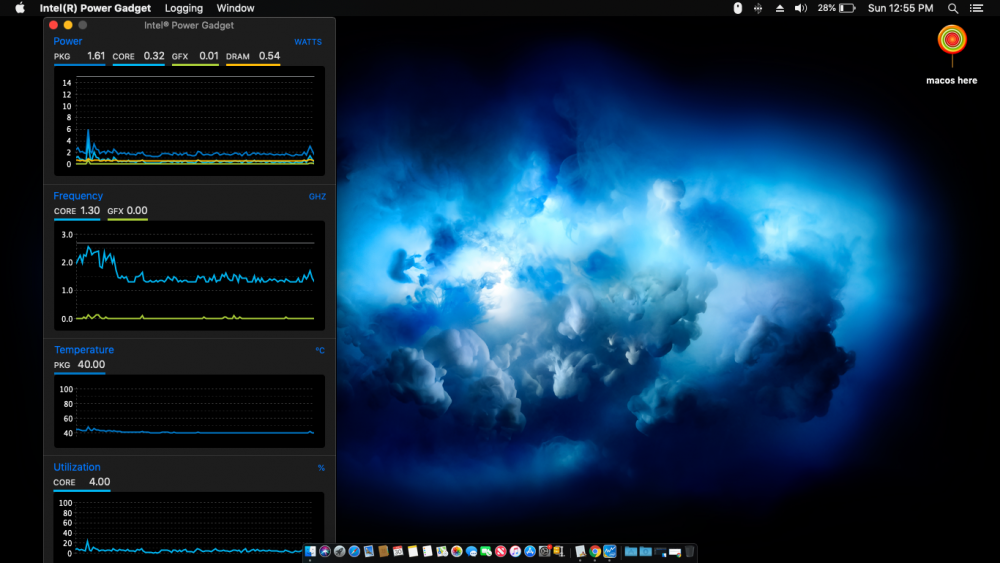Click the GHZ unit label
Image resolution: width=1000 pixels, height=563 pixels.
coord(317,196)
